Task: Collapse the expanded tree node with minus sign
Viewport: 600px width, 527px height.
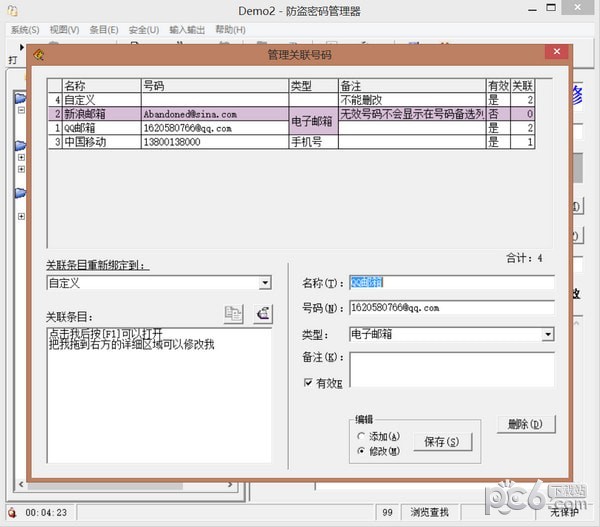Action: pos(21,110)
